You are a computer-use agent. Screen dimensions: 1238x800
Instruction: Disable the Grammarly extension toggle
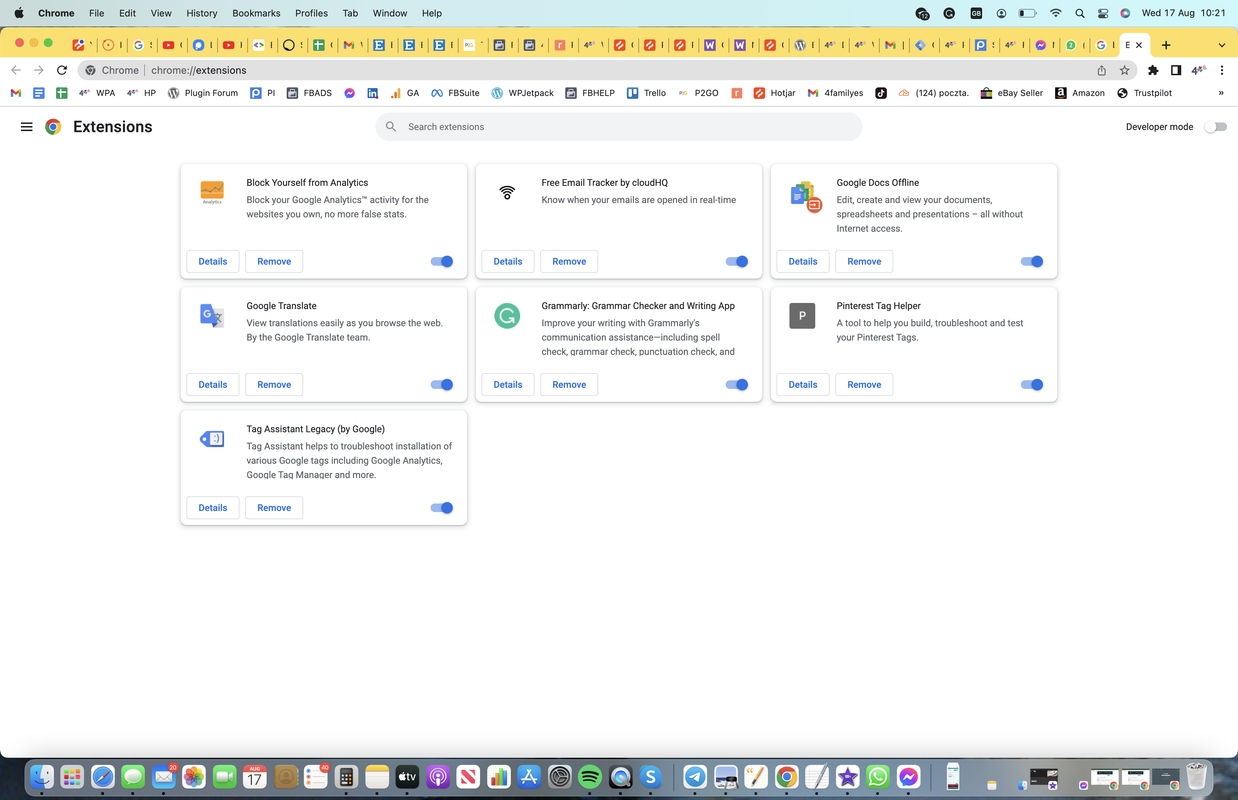(737, 384)
